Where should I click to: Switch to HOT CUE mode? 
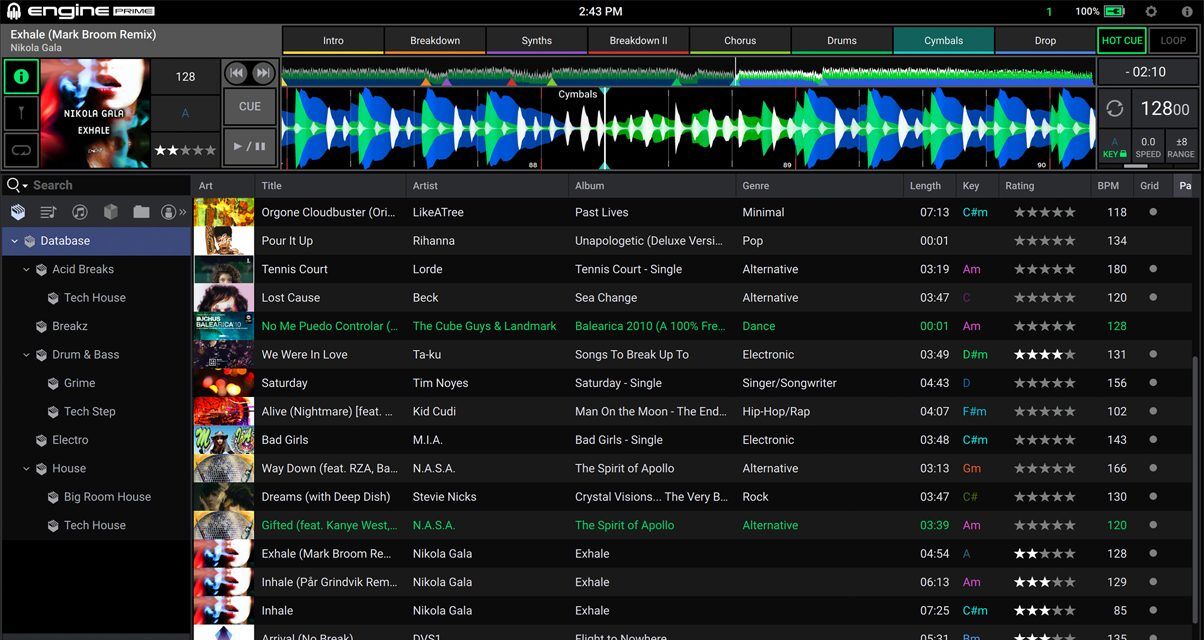tap(1121, 41)
